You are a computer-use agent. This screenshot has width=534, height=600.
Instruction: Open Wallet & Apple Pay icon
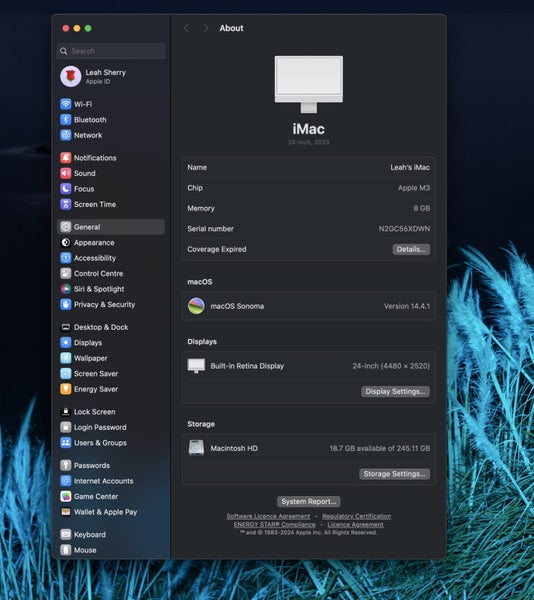66,512
